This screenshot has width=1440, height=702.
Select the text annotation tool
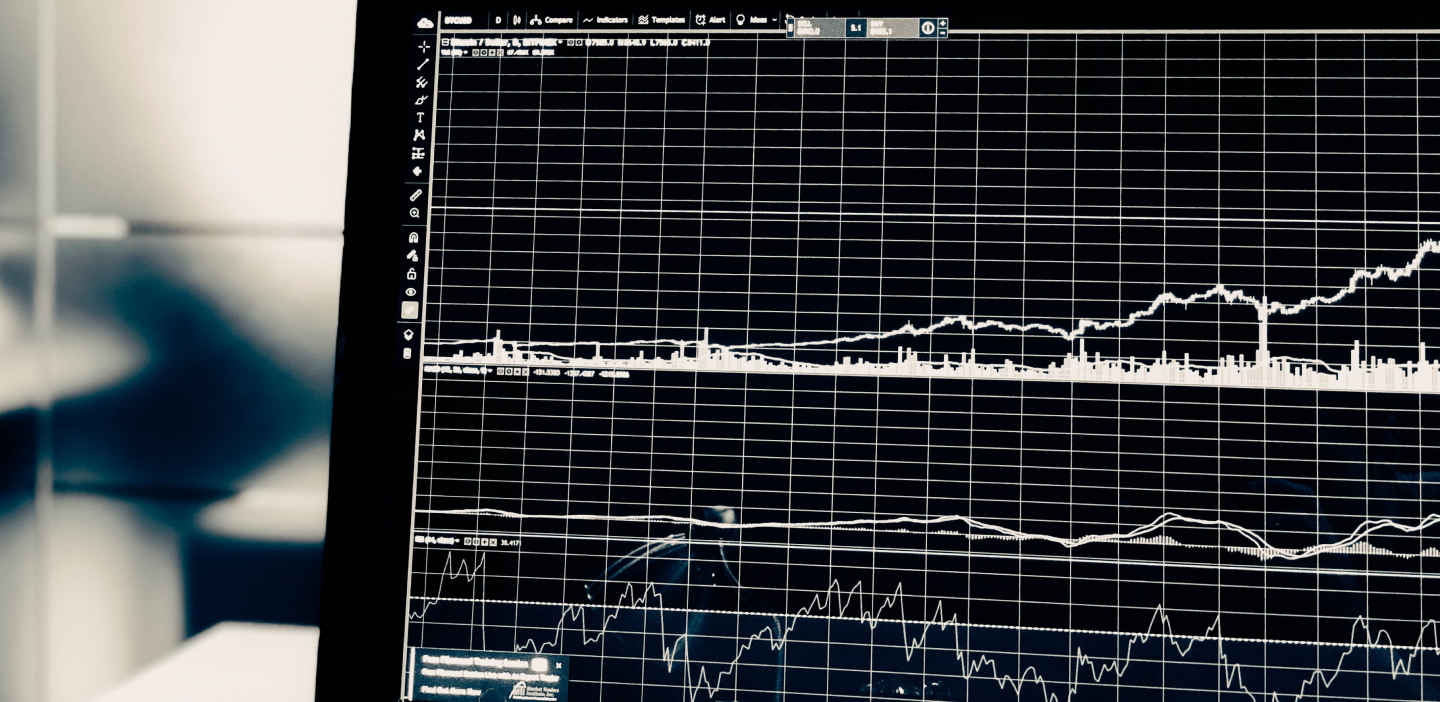click(420, 117)
